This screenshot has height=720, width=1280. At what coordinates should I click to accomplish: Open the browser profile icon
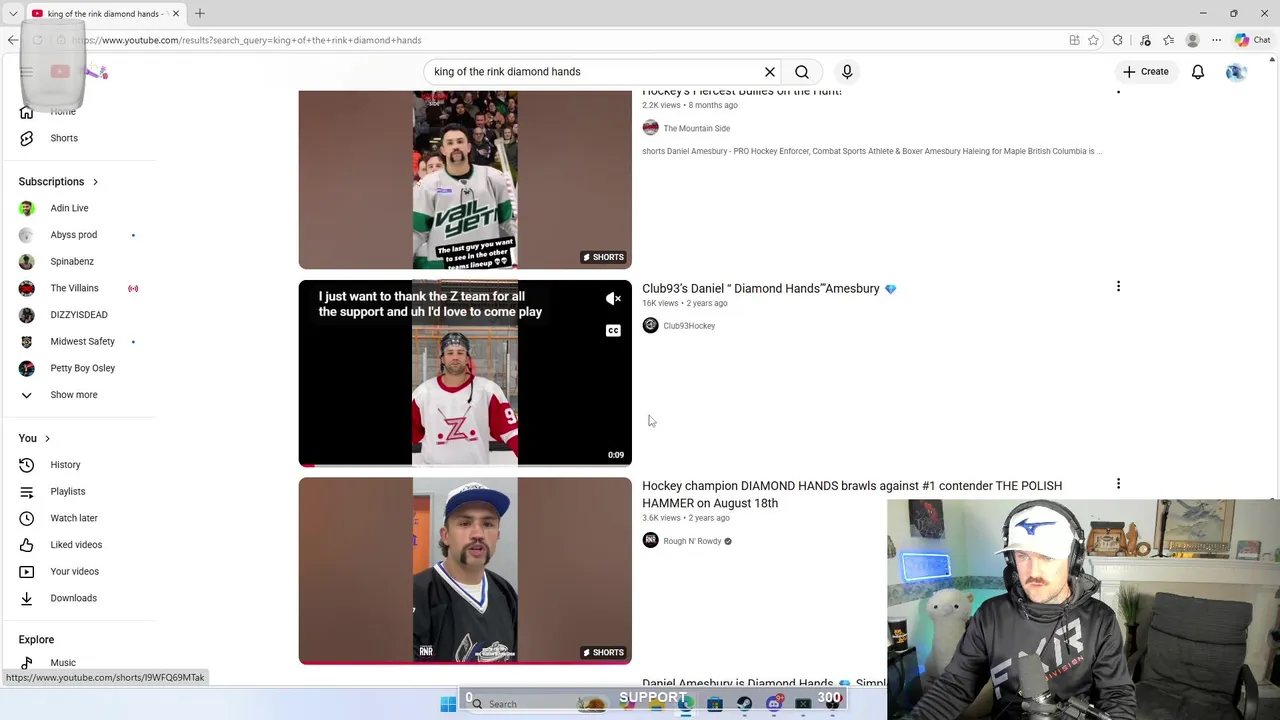click(1192, 40)
